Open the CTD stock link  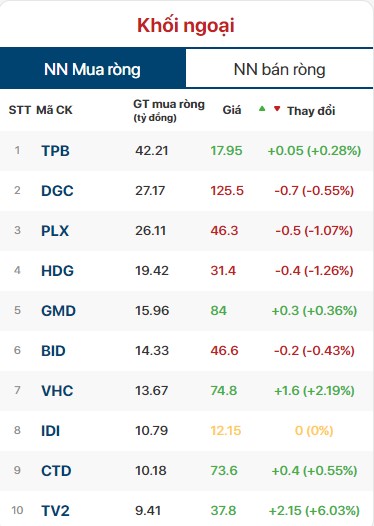[x=56, y=471]
